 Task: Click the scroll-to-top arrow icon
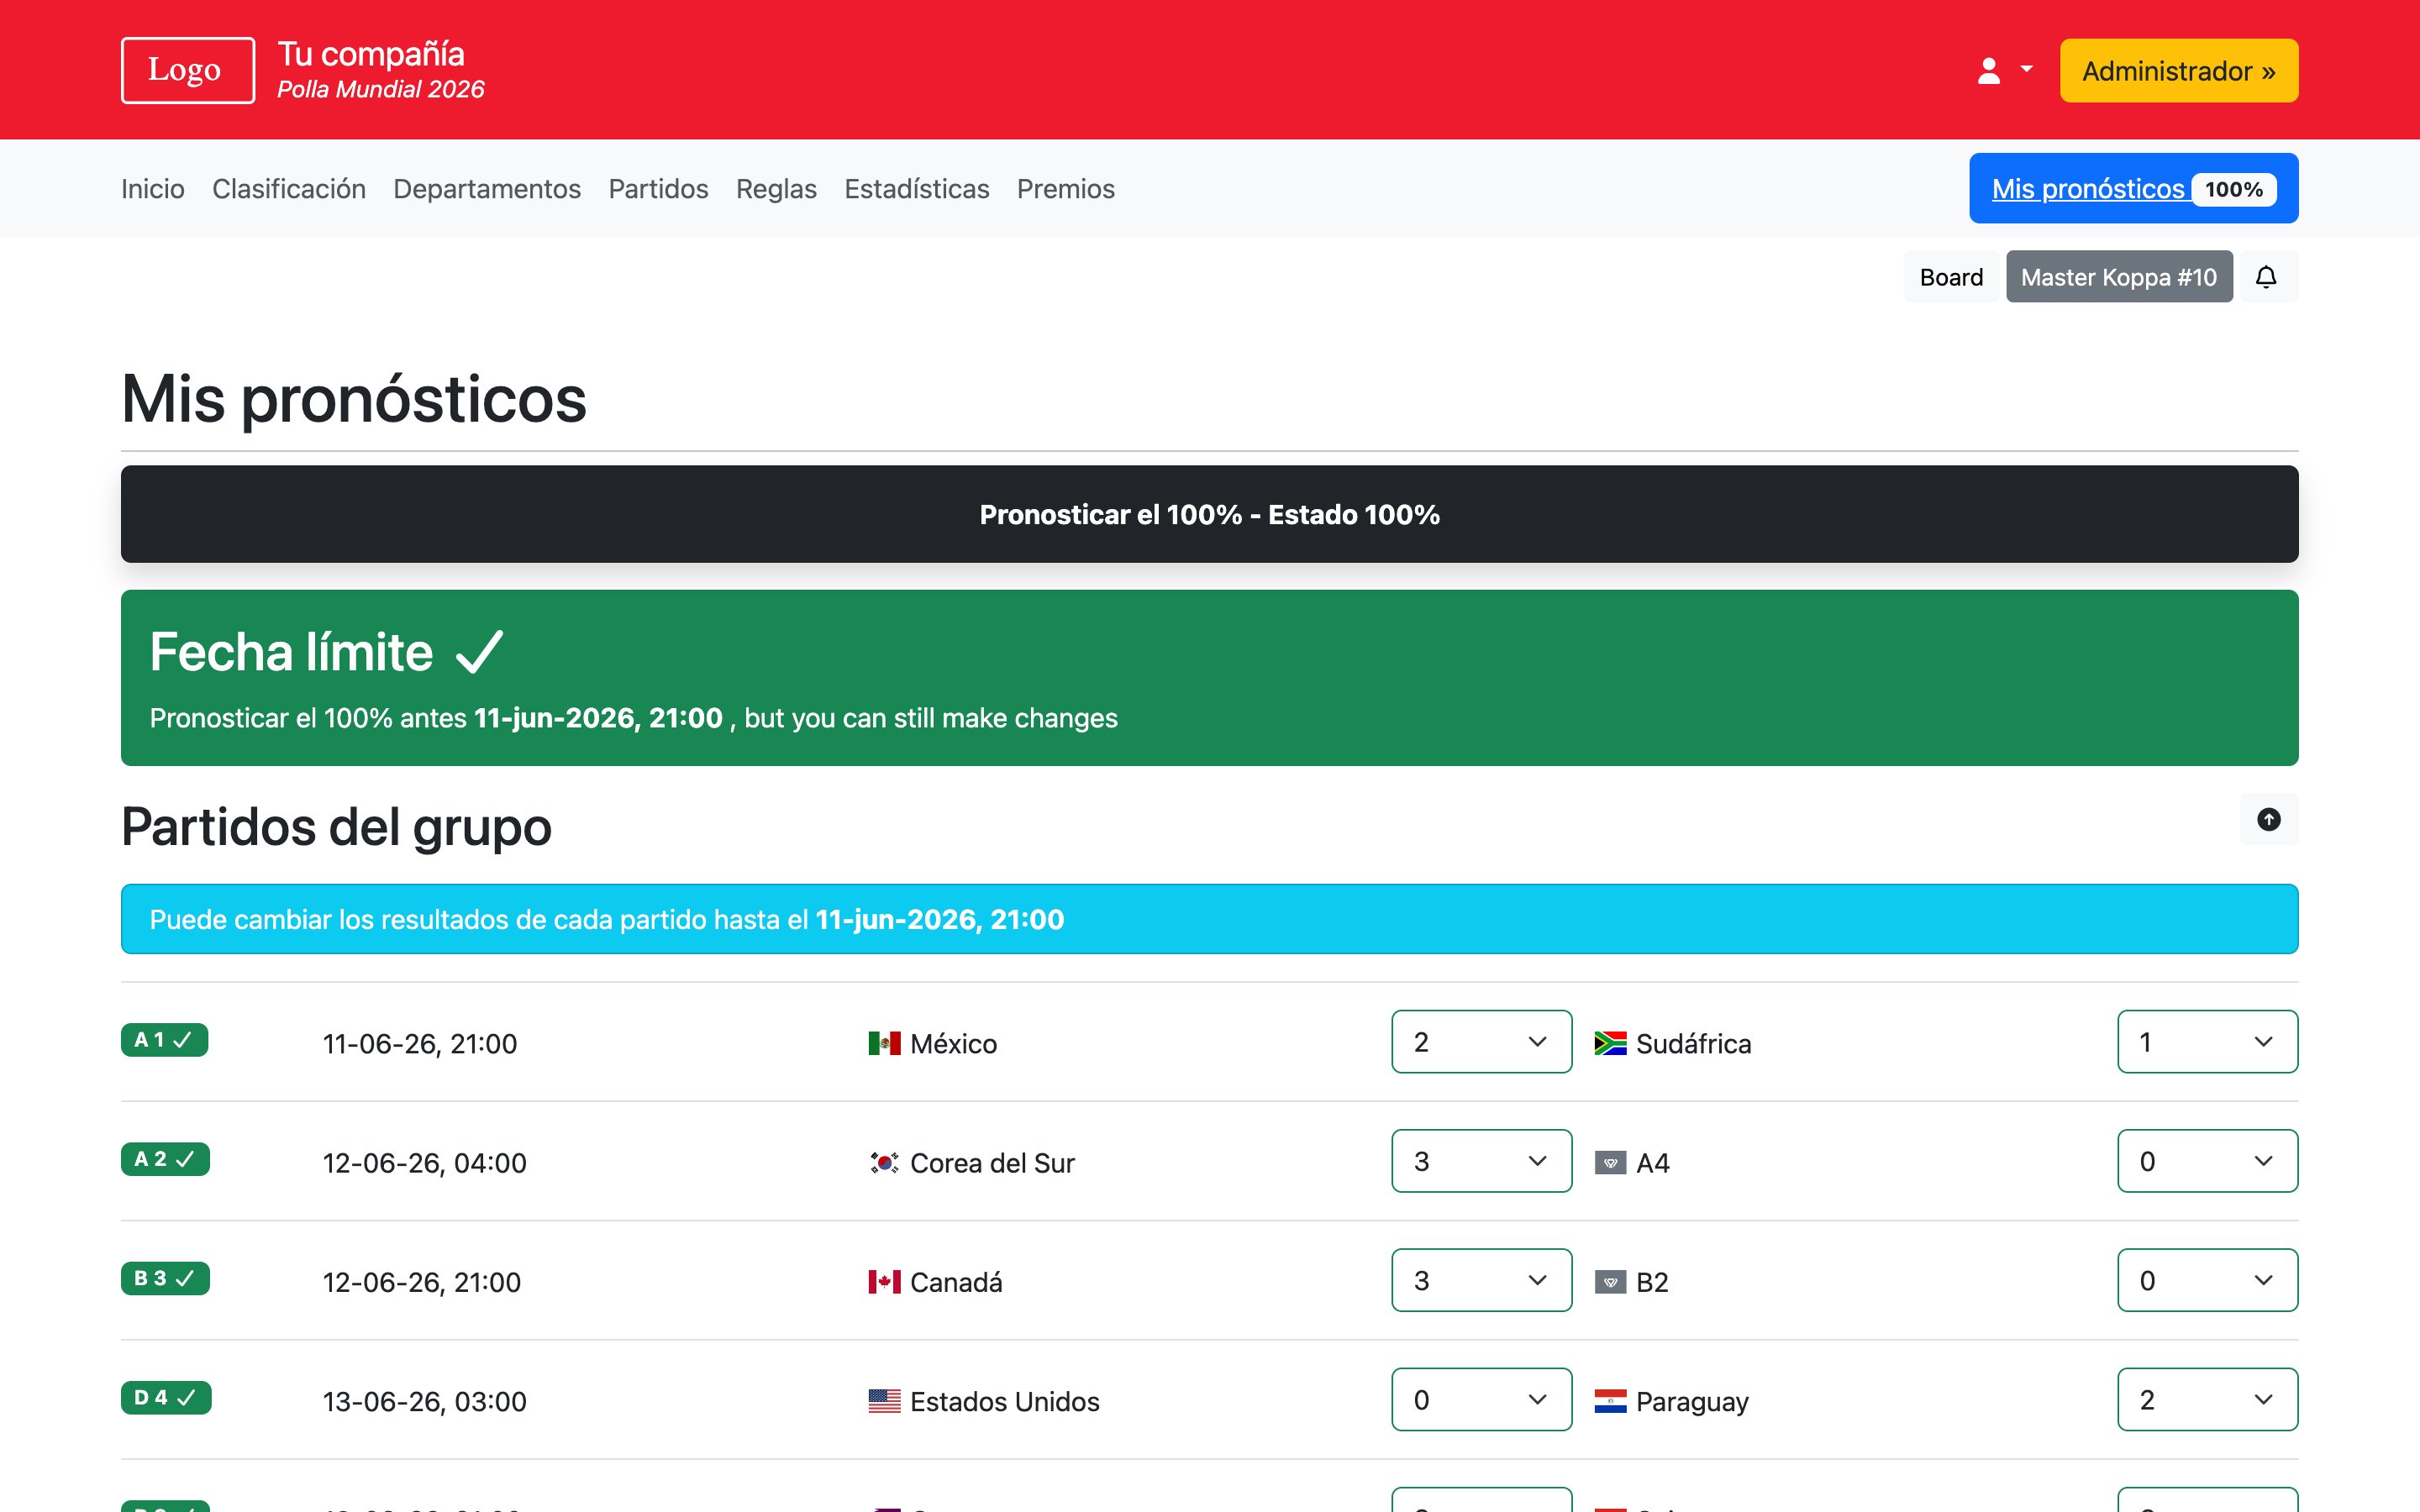tap(2269, 820)
